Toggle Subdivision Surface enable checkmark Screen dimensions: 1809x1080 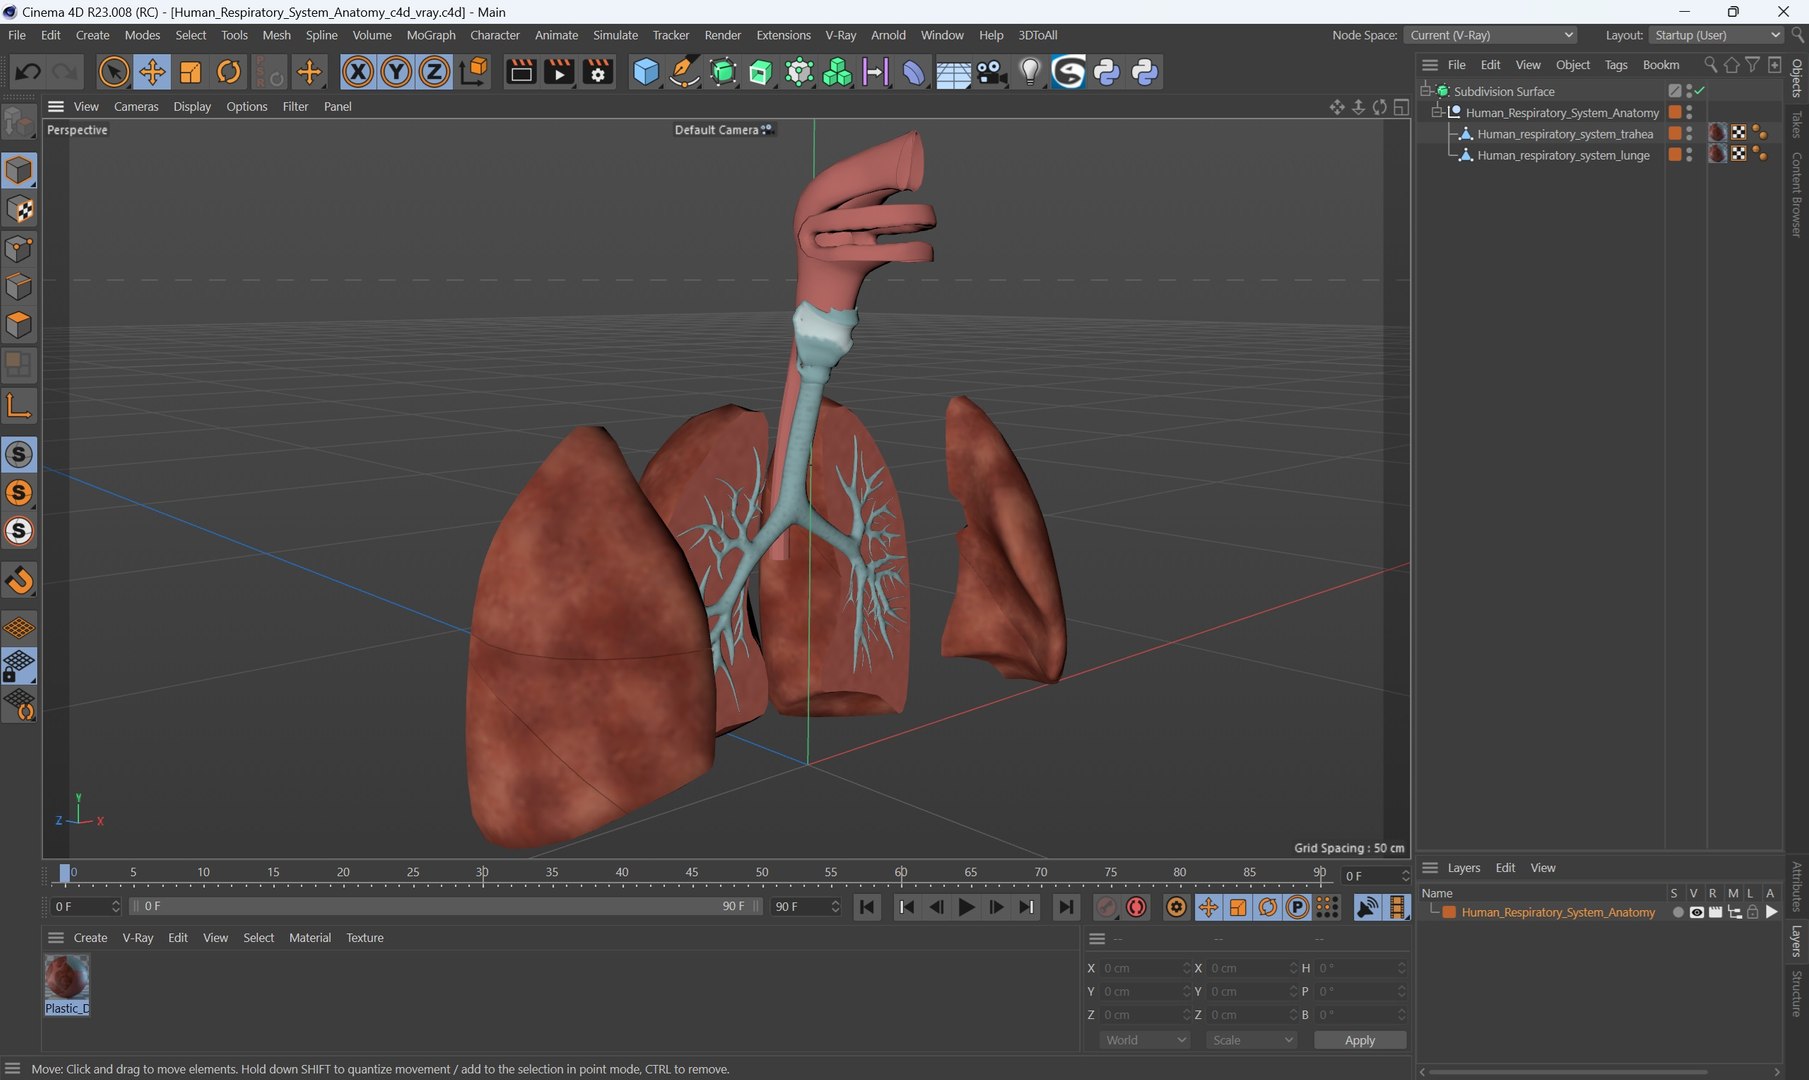pos(1699,91)
